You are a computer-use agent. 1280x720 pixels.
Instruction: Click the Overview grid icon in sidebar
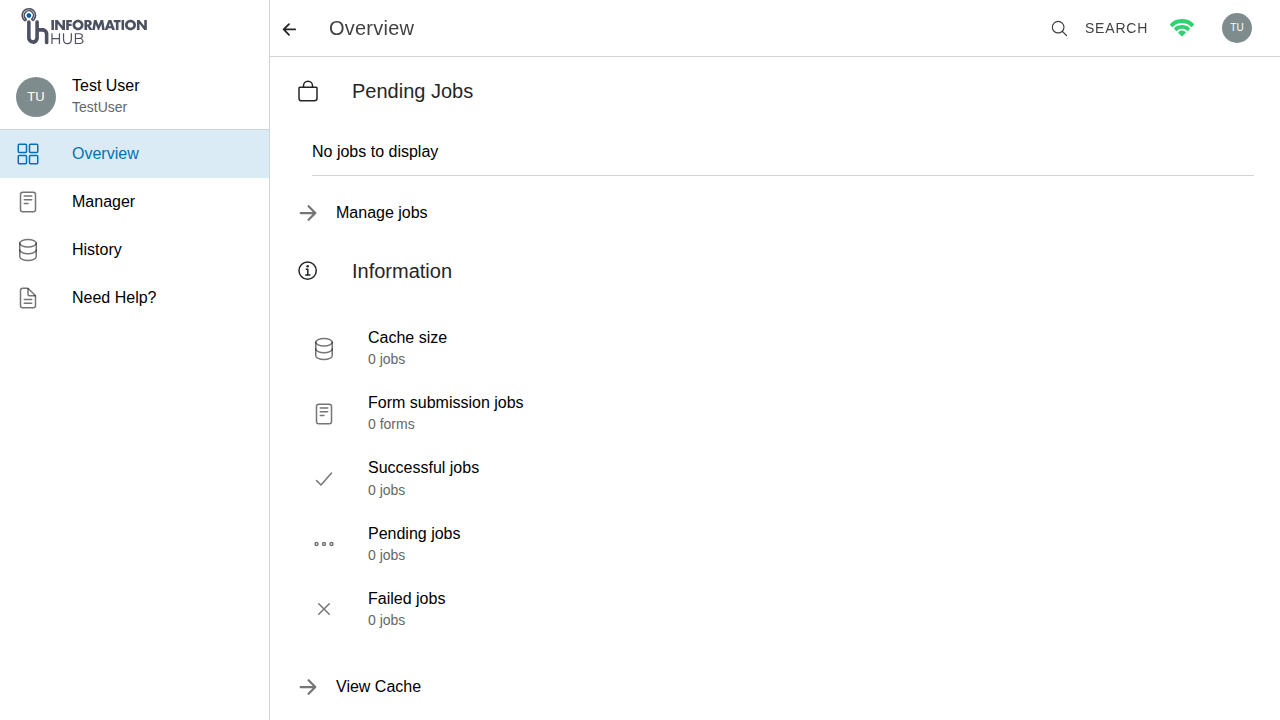(x=28, y=154)
